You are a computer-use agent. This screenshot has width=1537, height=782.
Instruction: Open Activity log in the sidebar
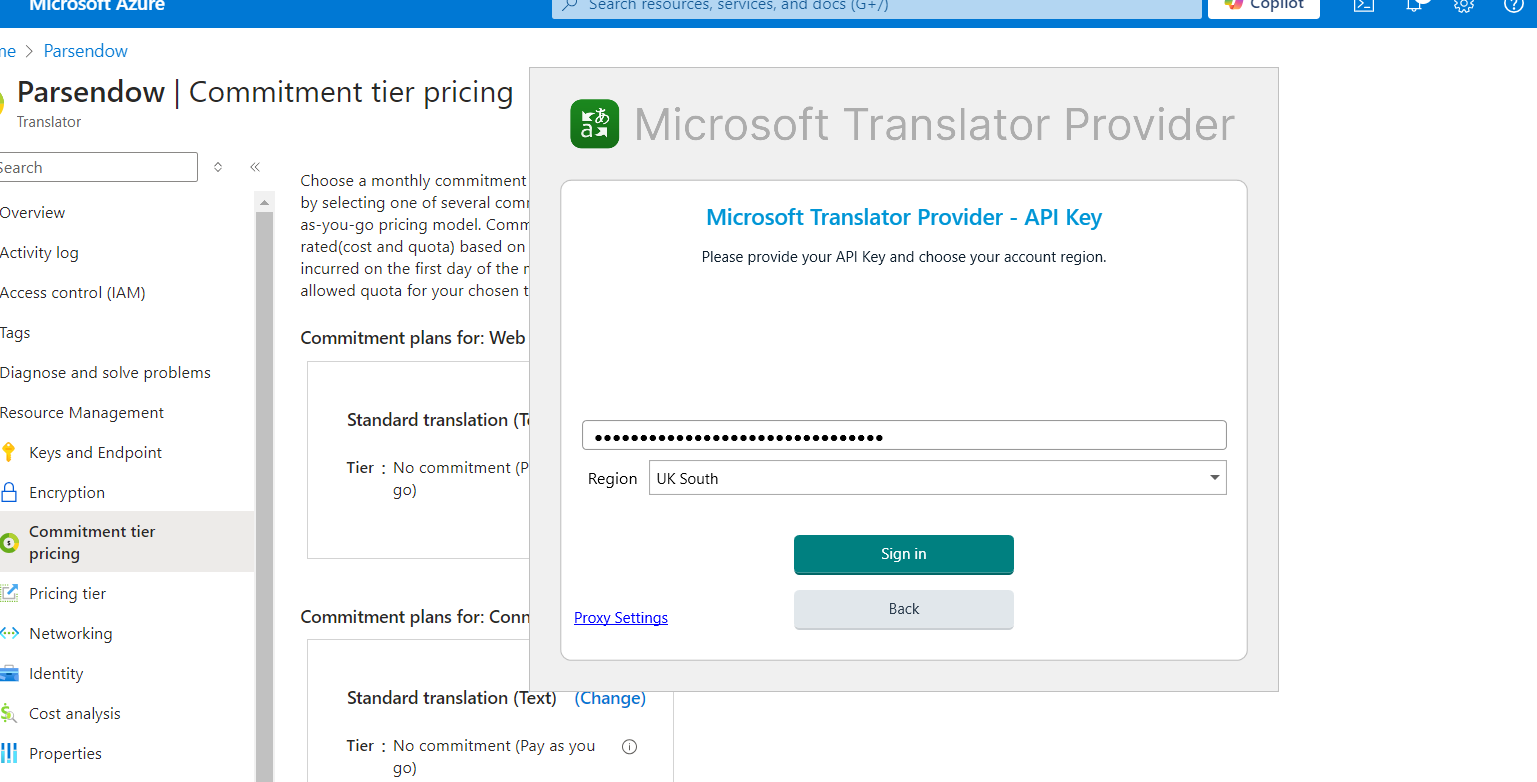[39, 253]
